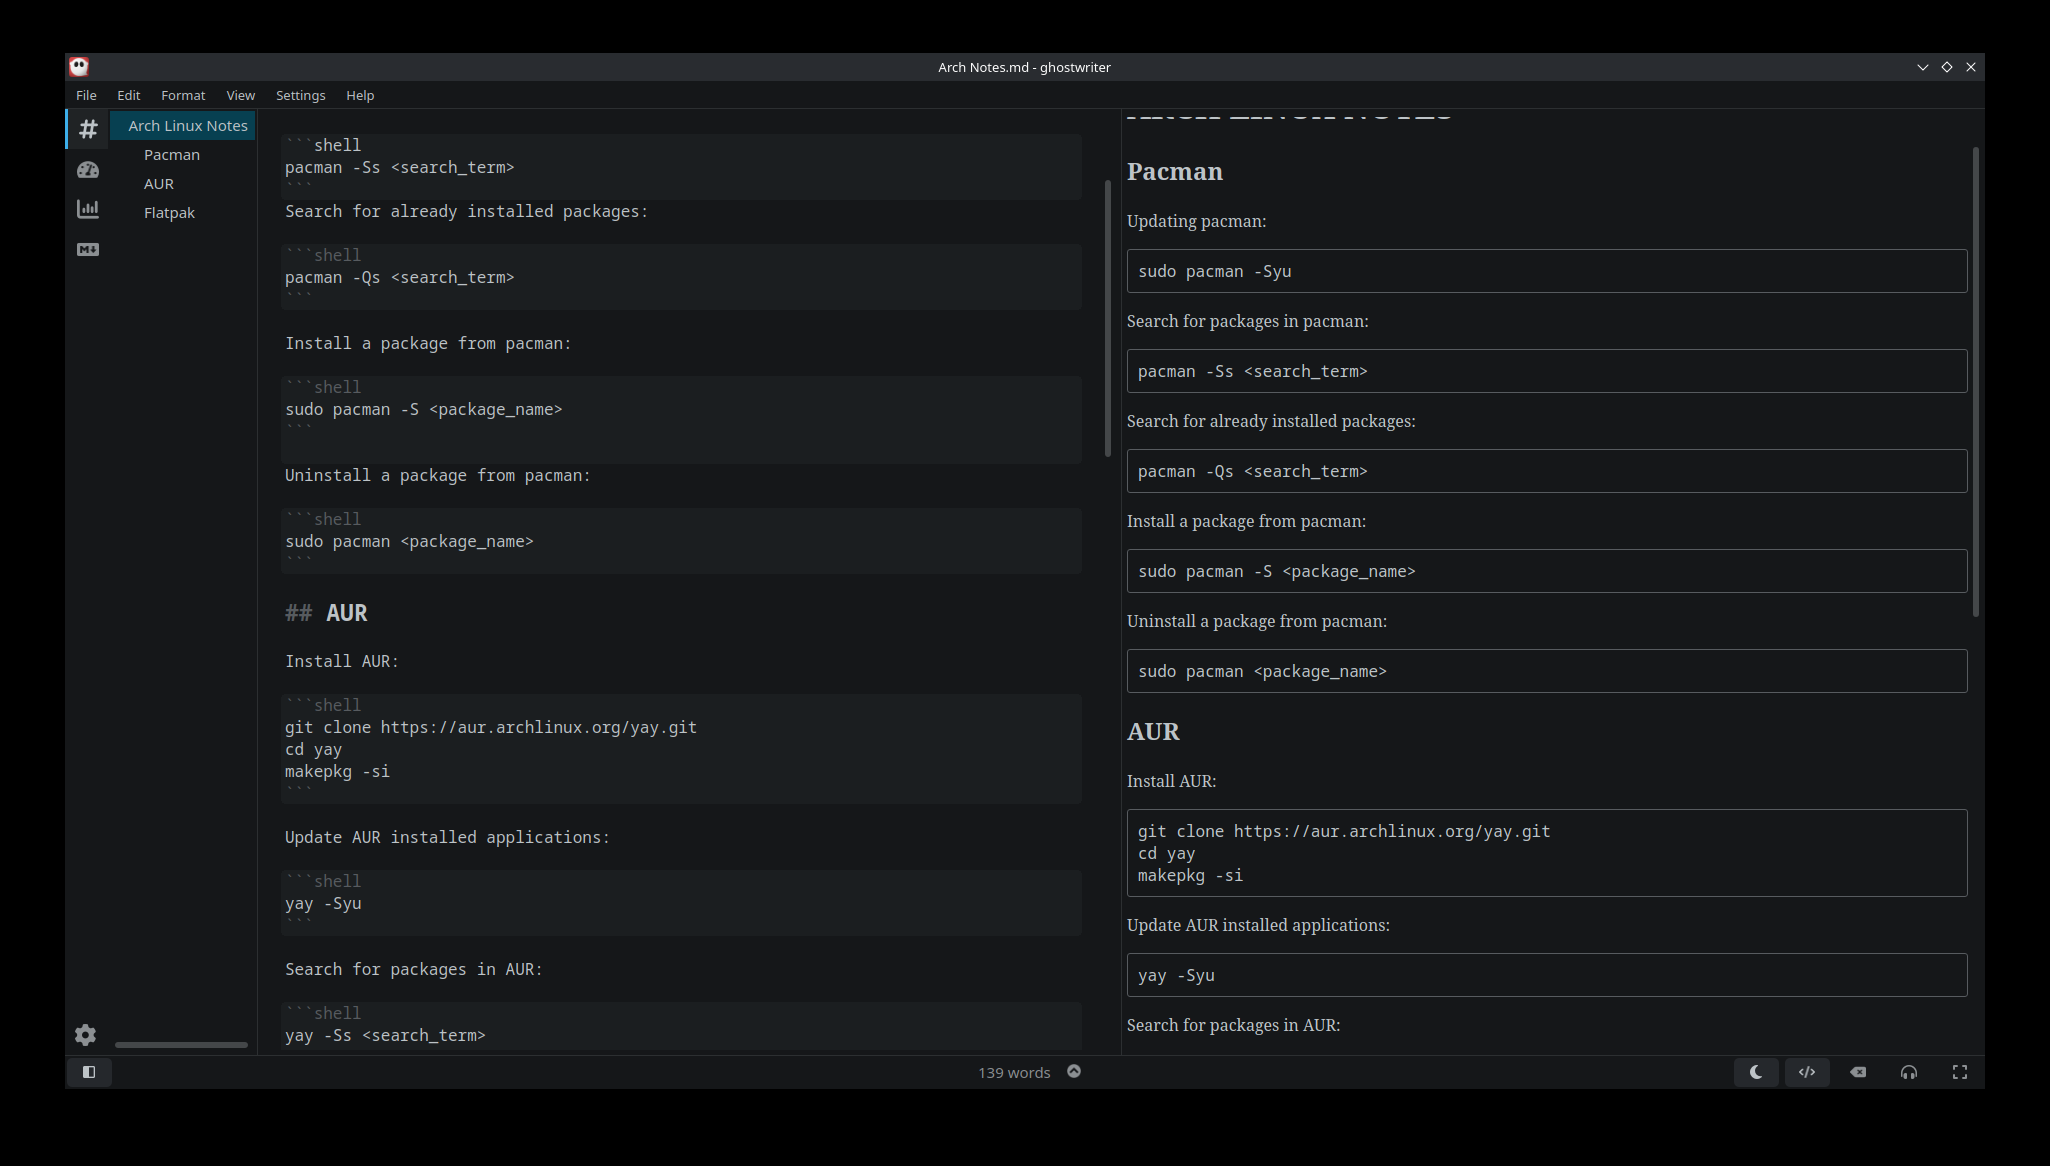
Task: Click 'Updating pacman:' text in preview
Action: 1196,221
